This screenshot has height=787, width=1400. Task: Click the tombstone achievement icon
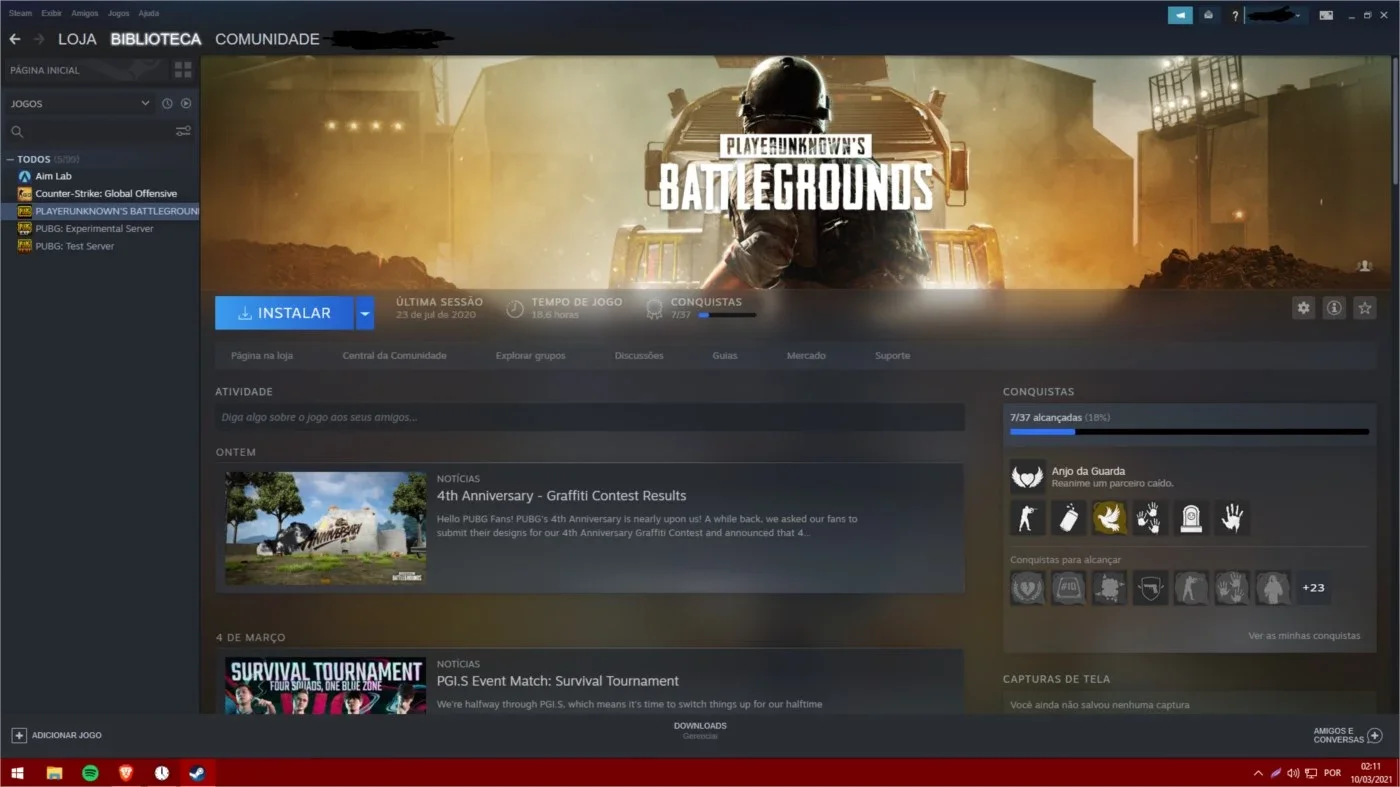1191,518
